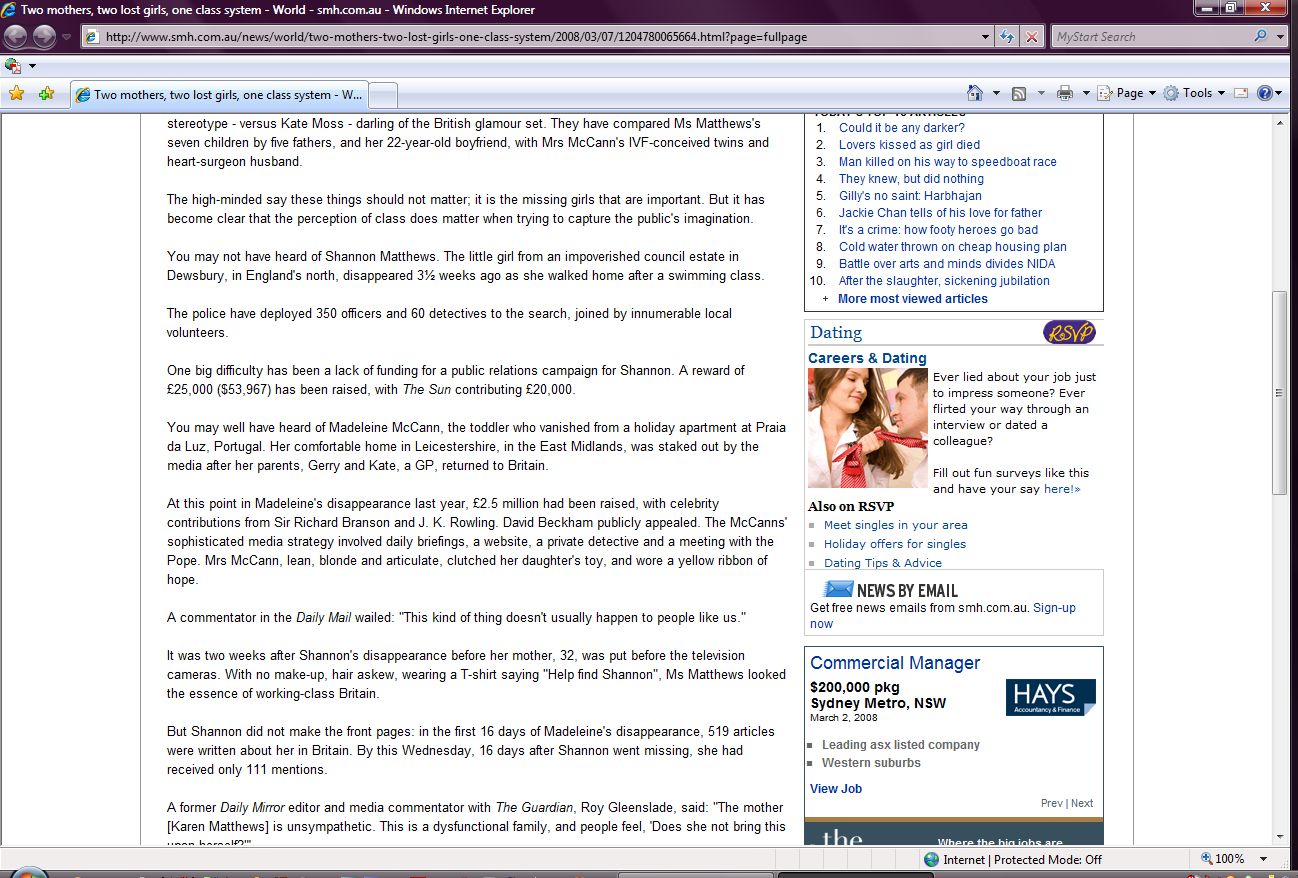Click the View Job link
Image resolution: width=1298 pixels, height=878 pixels.
point(835,789)
